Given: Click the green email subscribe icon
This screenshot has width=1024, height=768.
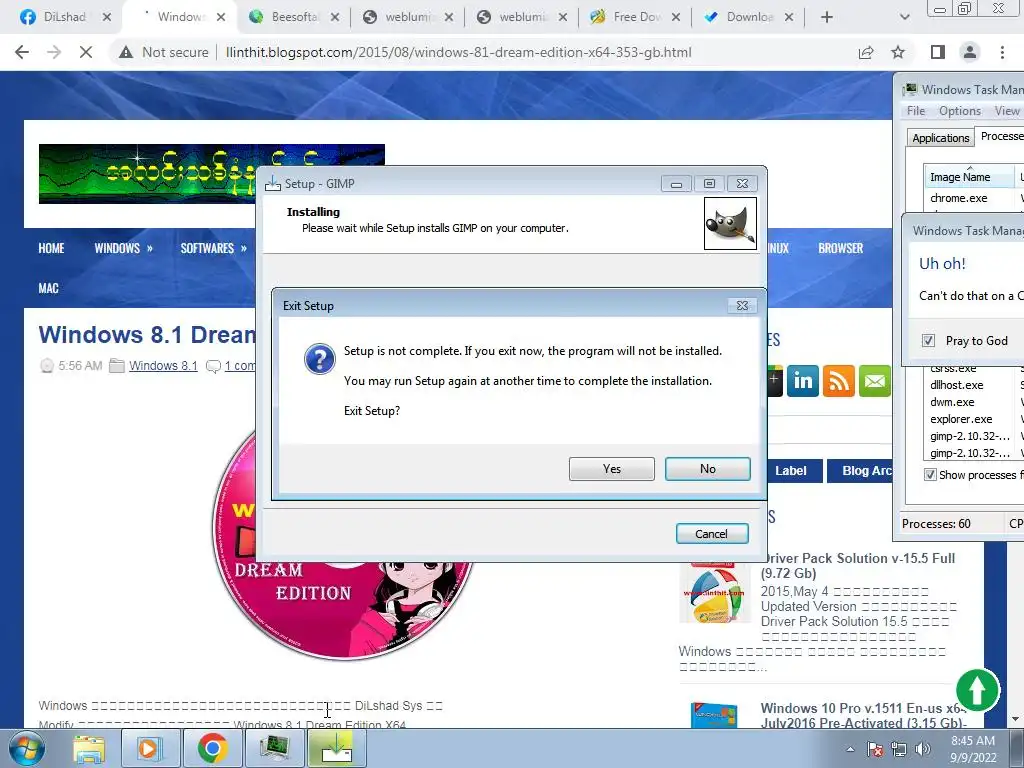Looking at the screenshot, I should (x=874, y=381).
